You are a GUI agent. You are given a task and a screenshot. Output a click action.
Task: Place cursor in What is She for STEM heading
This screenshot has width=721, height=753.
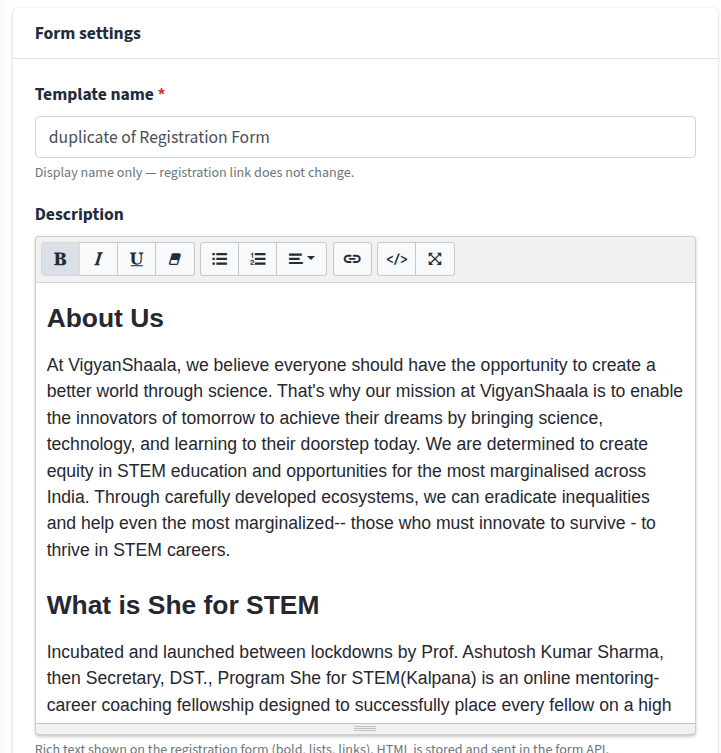point(183,605)
